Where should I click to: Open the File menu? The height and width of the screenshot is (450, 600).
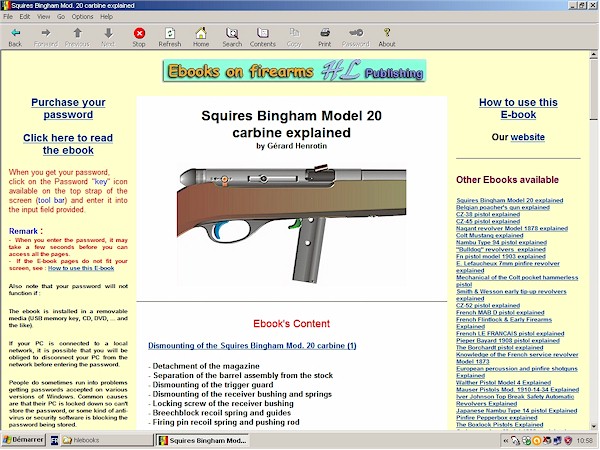8,17
